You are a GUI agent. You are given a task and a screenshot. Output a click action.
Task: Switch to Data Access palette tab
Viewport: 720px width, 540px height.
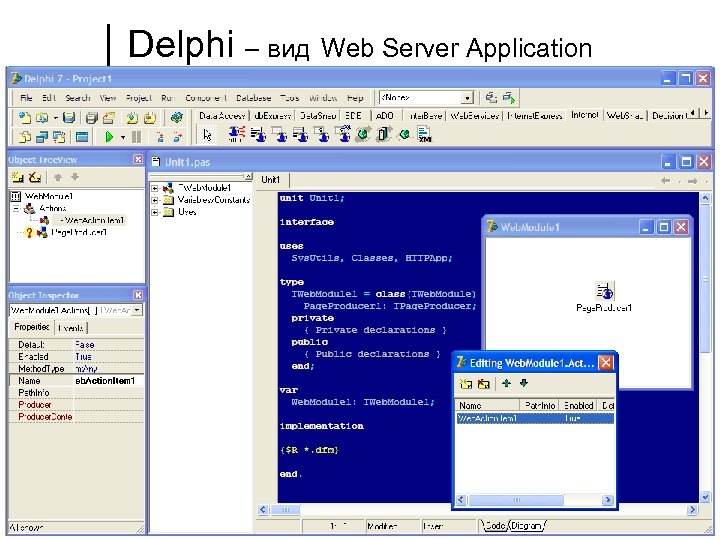[x=222, y=116]
